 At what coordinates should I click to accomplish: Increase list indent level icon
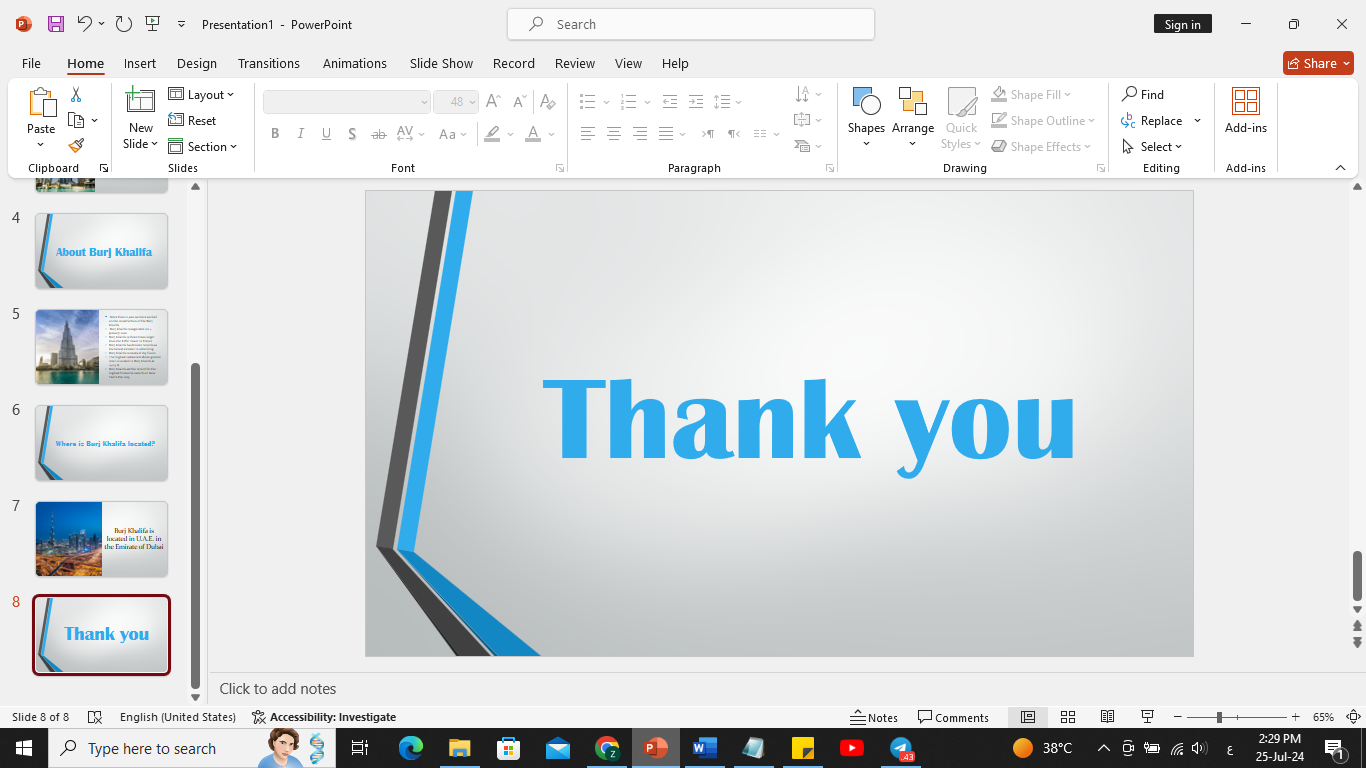coord(695,102)
